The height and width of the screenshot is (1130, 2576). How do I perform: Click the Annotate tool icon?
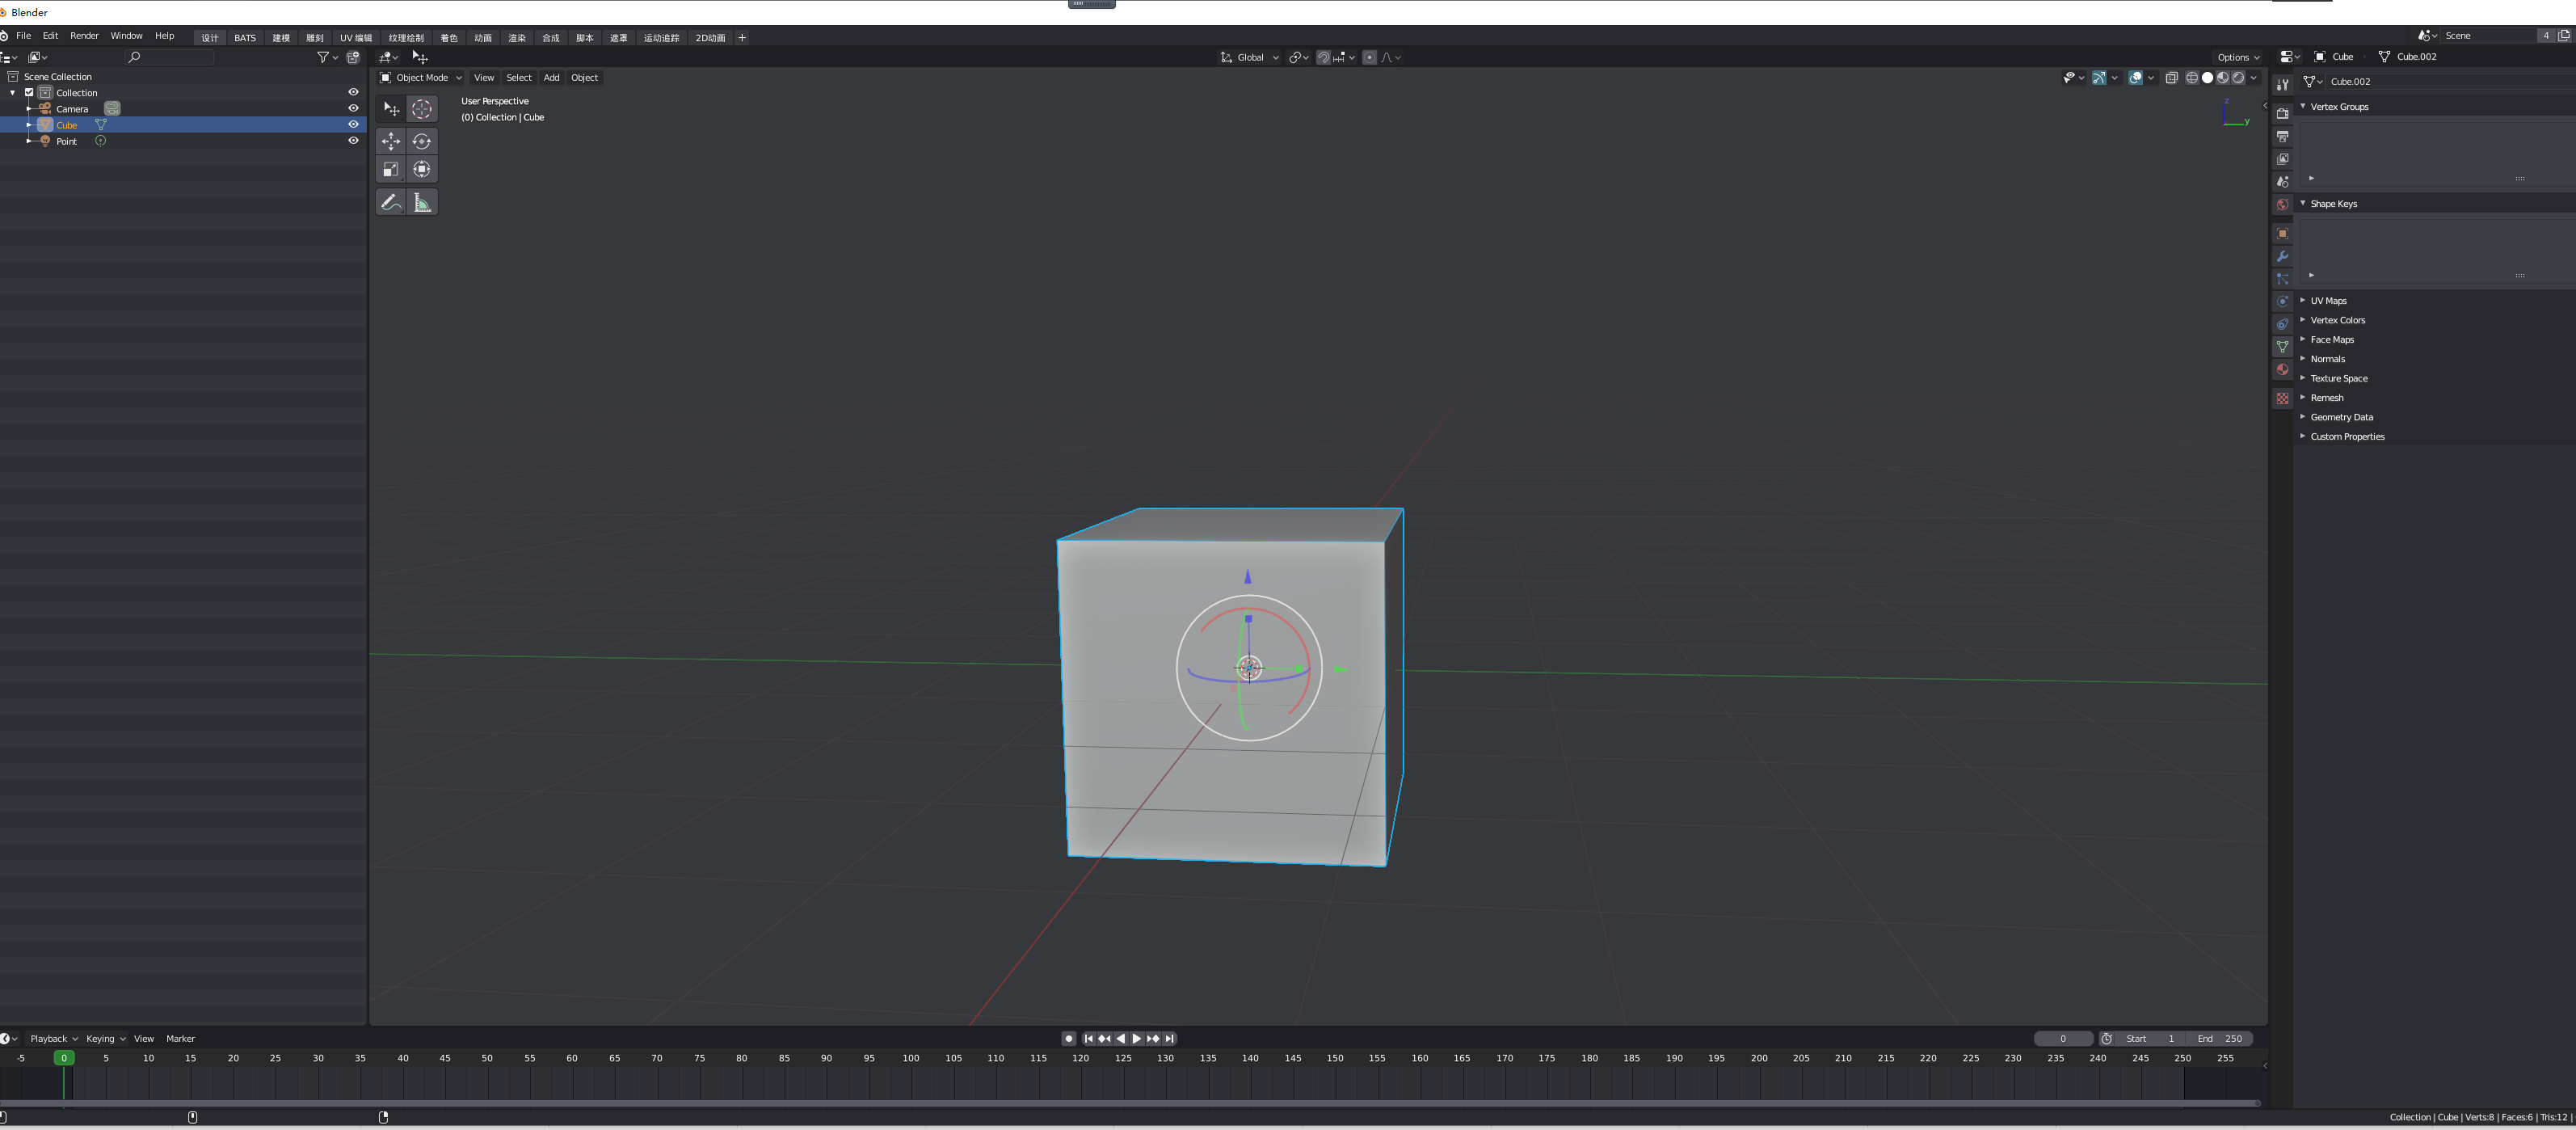[391, 200]
